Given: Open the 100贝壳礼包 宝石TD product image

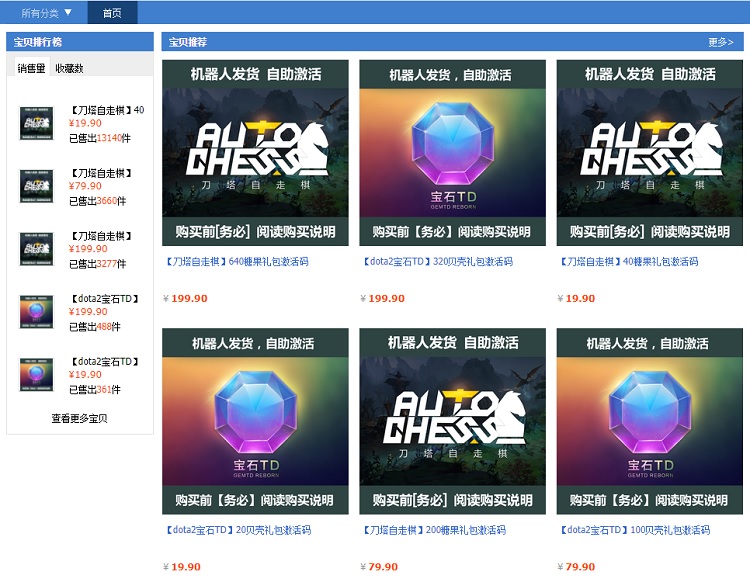Looking at the screenshot, I should [650, 421].
